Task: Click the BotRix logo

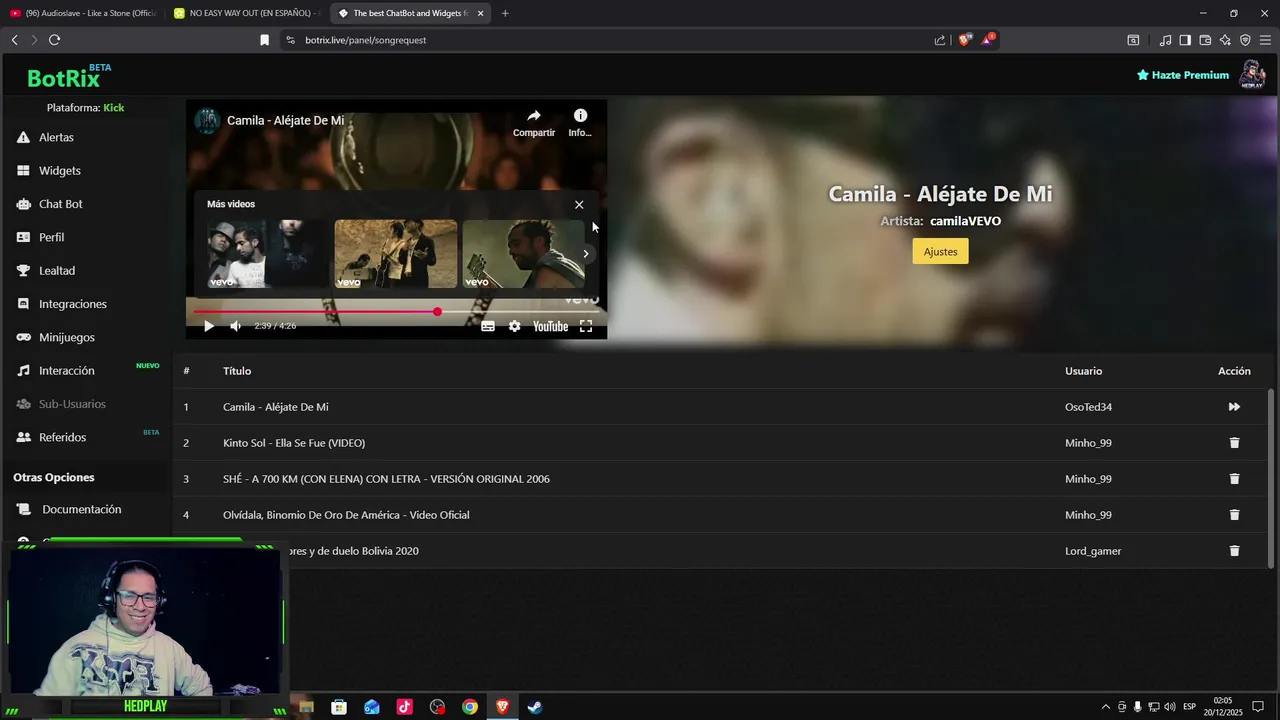Action: (x=68, y=77)
